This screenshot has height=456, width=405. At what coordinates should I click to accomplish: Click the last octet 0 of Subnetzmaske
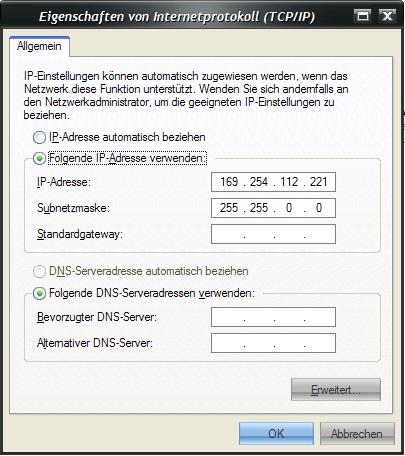click(319, 208)
